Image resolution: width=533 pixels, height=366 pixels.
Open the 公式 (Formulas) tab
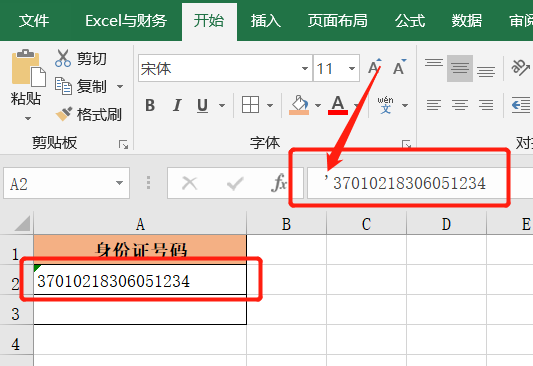pyautogui.click(x=410, y=21)
